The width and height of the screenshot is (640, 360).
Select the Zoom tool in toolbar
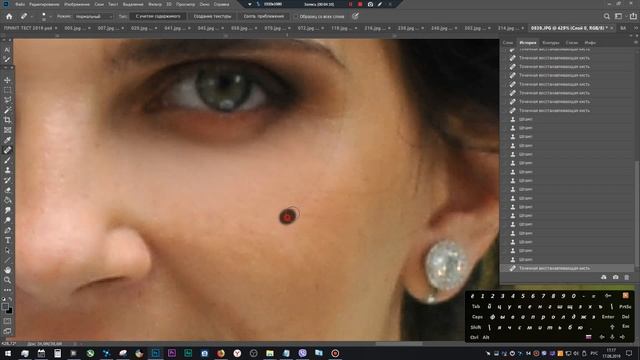point(7,280)
